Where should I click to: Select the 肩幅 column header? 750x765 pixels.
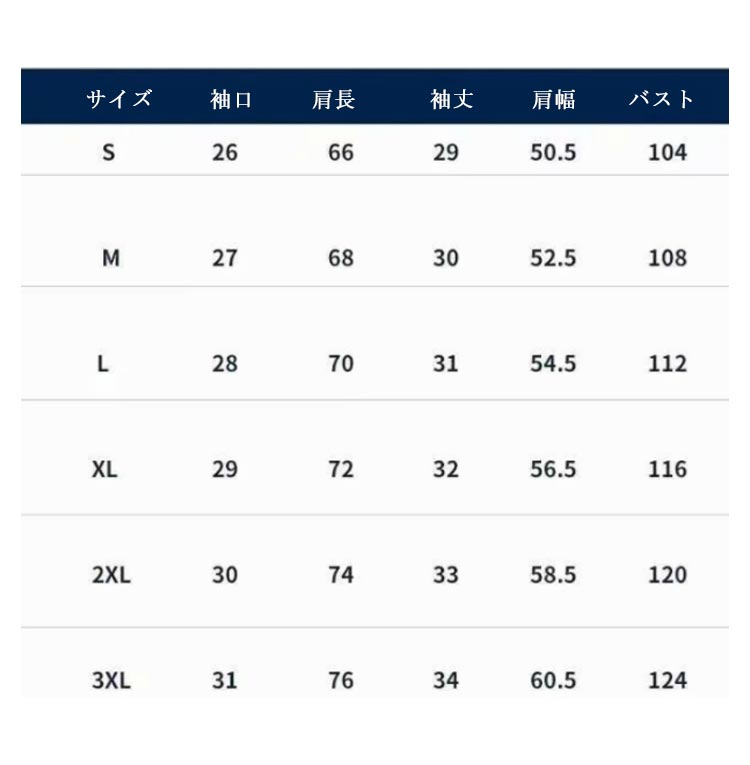tap(554, 99)
